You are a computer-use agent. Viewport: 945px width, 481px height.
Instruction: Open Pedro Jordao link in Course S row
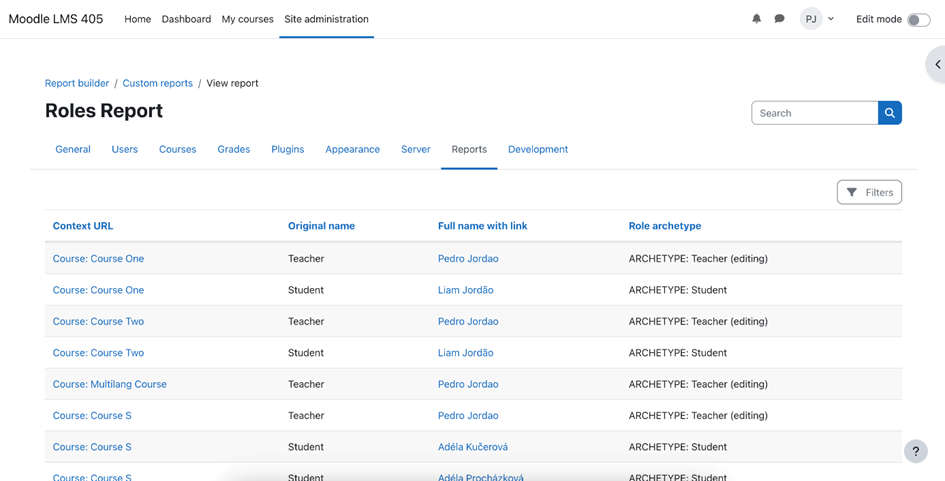point(468,415)
